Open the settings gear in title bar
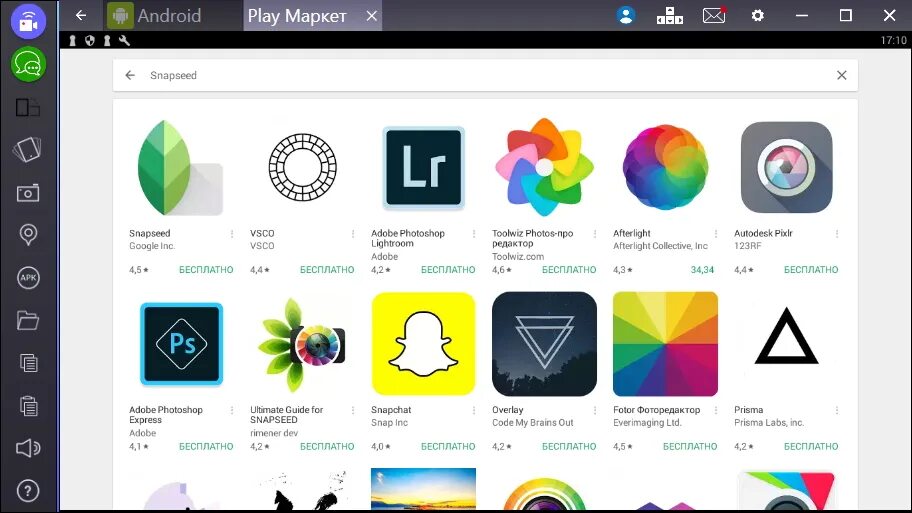Screen dimensions: 912x513 (x=757, y=16)
